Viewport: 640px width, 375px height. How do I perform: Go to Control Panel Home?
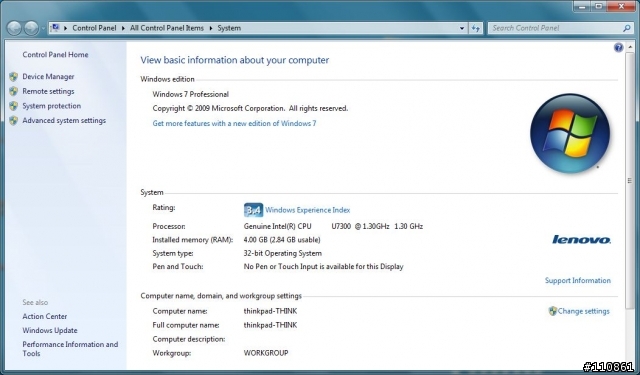(x=55, y=55)
